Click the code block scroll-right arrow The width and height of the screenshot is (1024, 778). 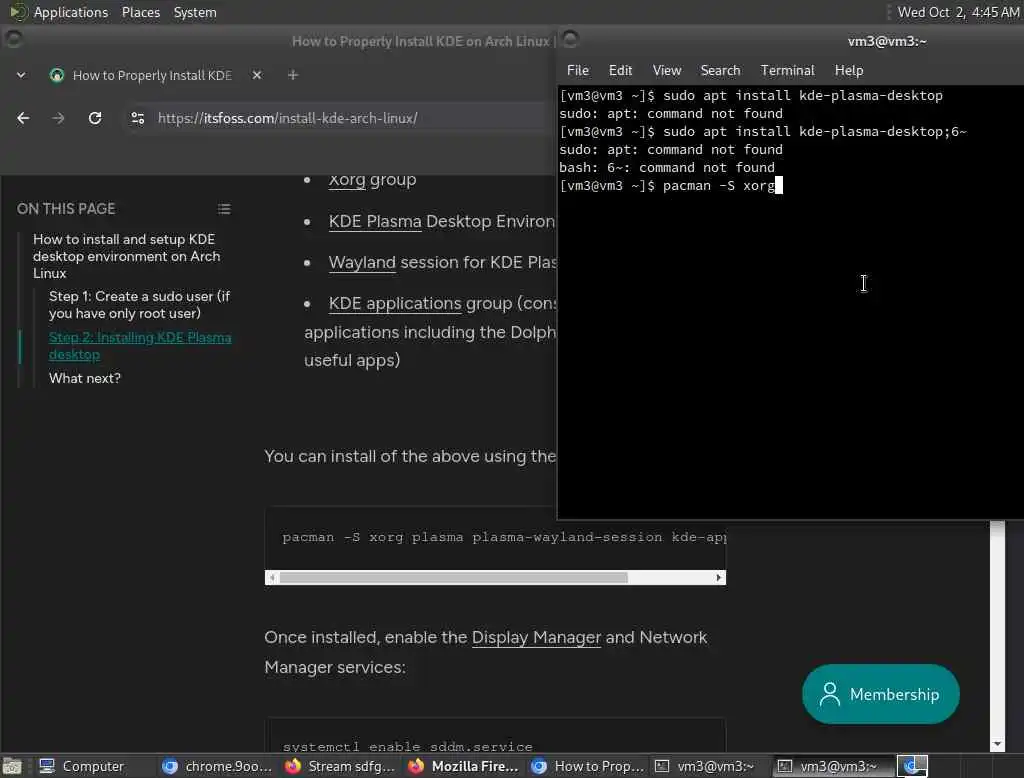click(718, 577)
